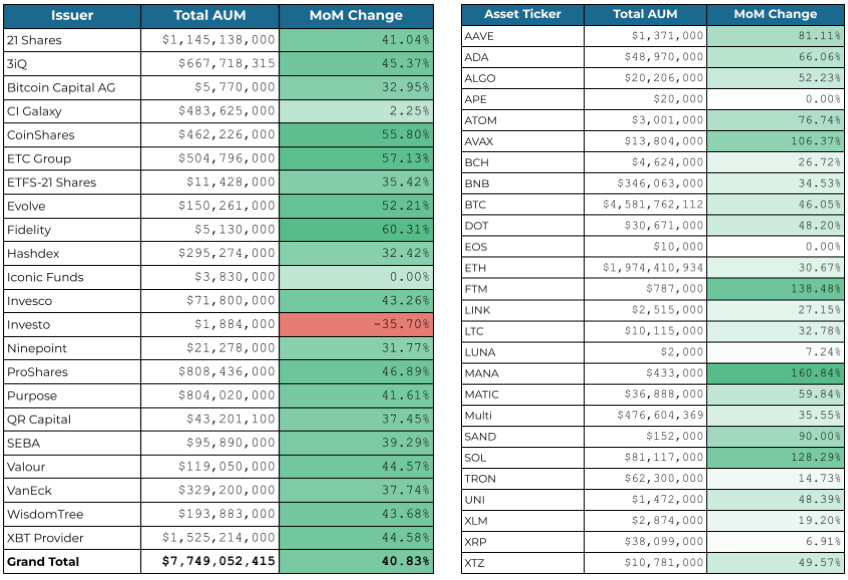848x580 pixels.
Task: Click the Invesco issuer name
Action: click(72, 301)
